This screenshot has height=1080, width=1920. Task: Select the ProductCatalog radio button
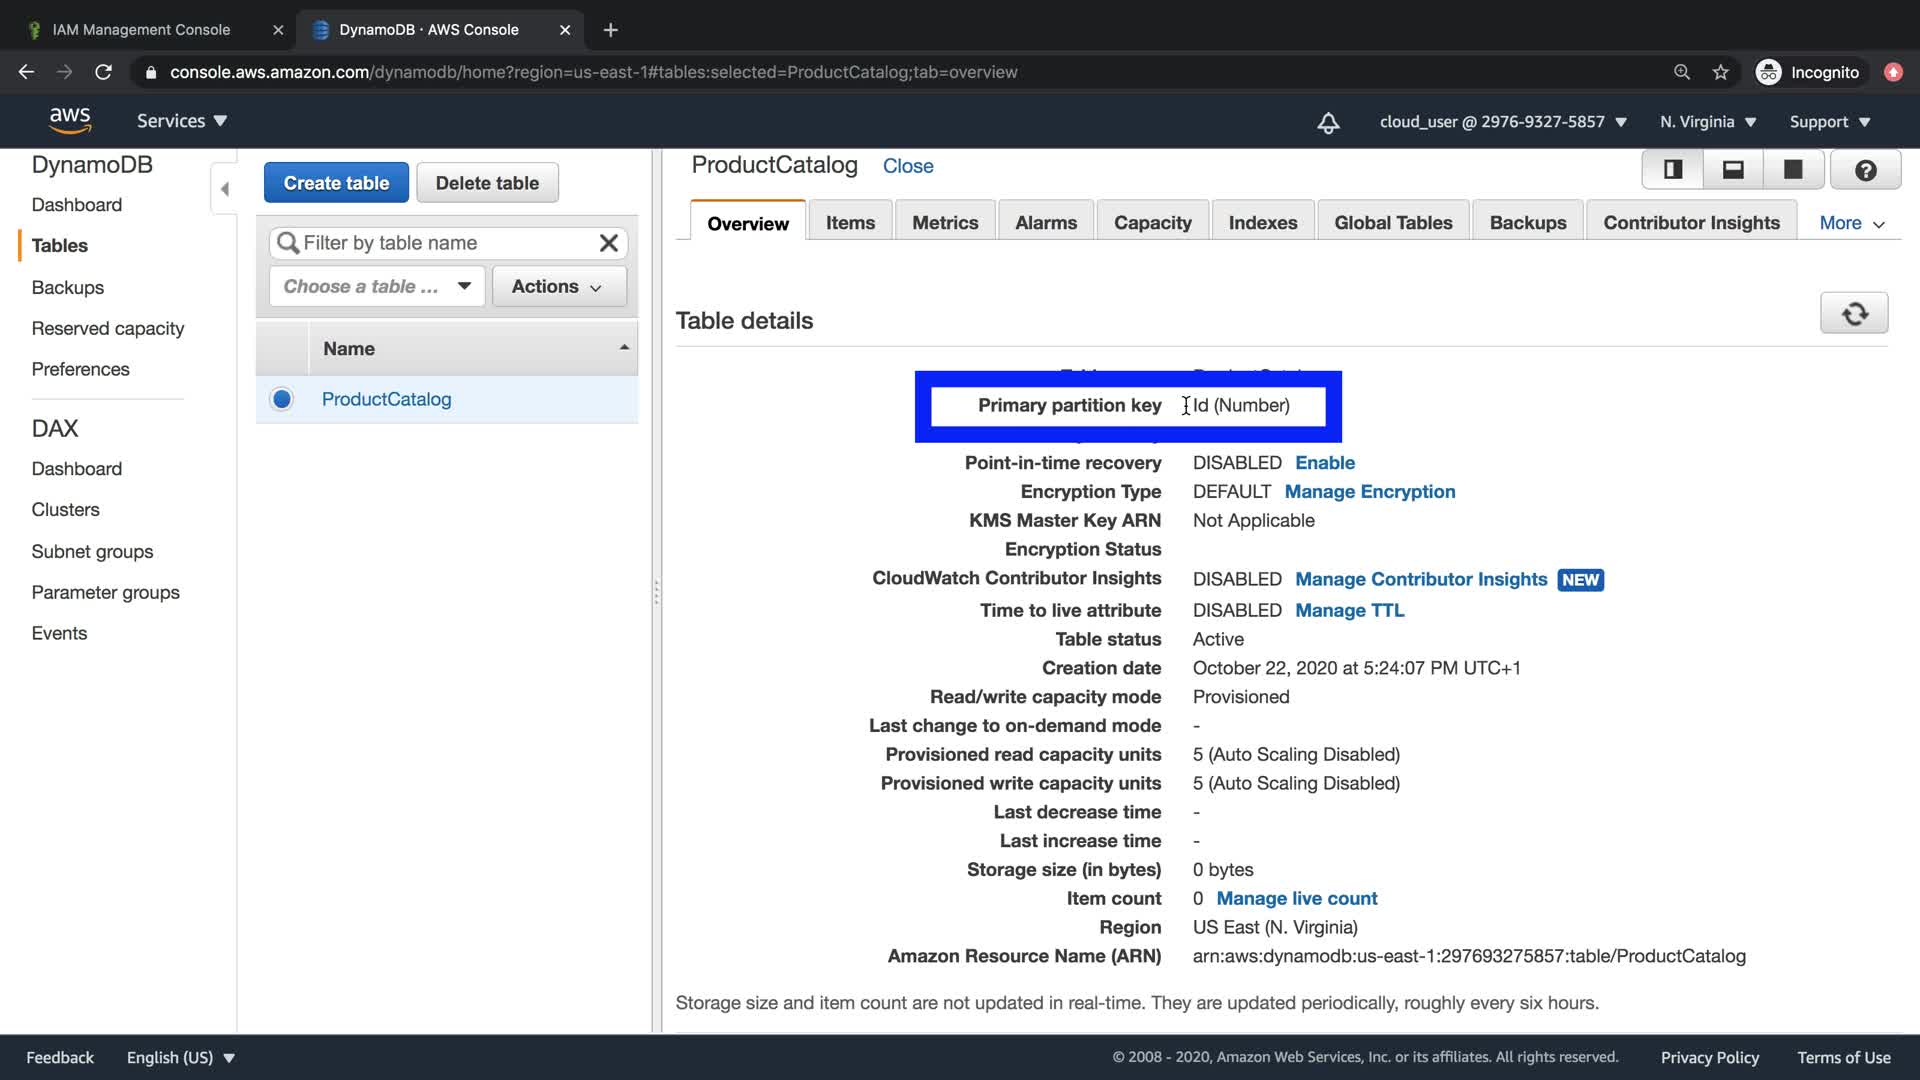[x=282, y=399]
